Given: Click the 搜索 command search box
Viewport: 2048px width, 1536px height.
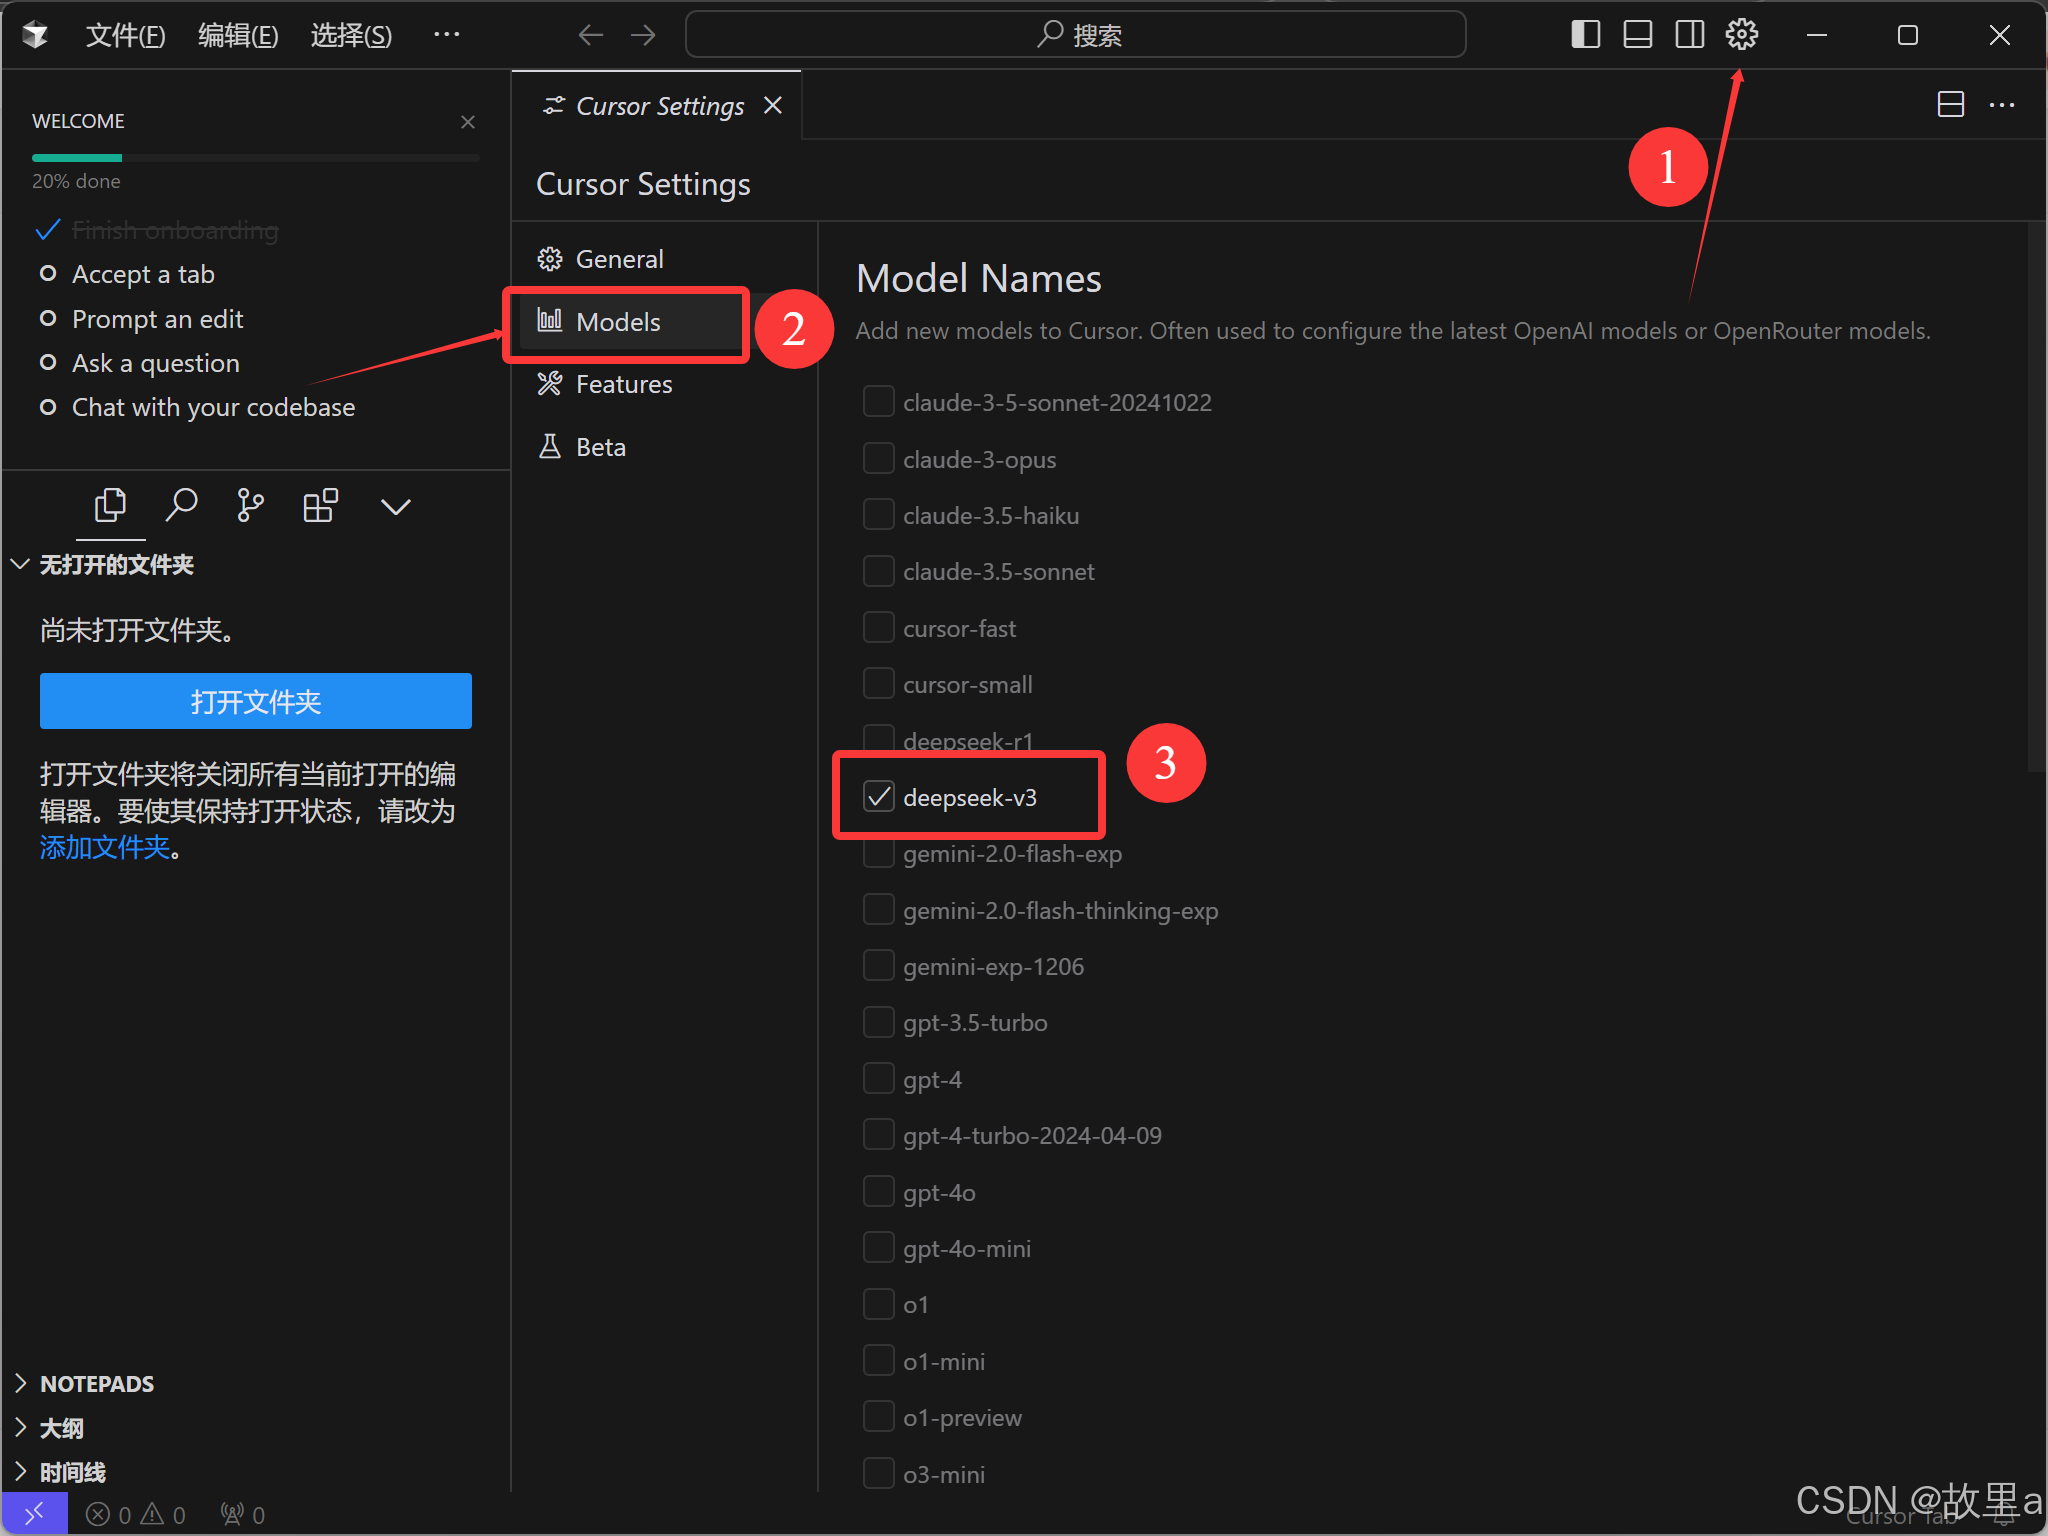Looking at the screenshot, I should [1075, 36].
